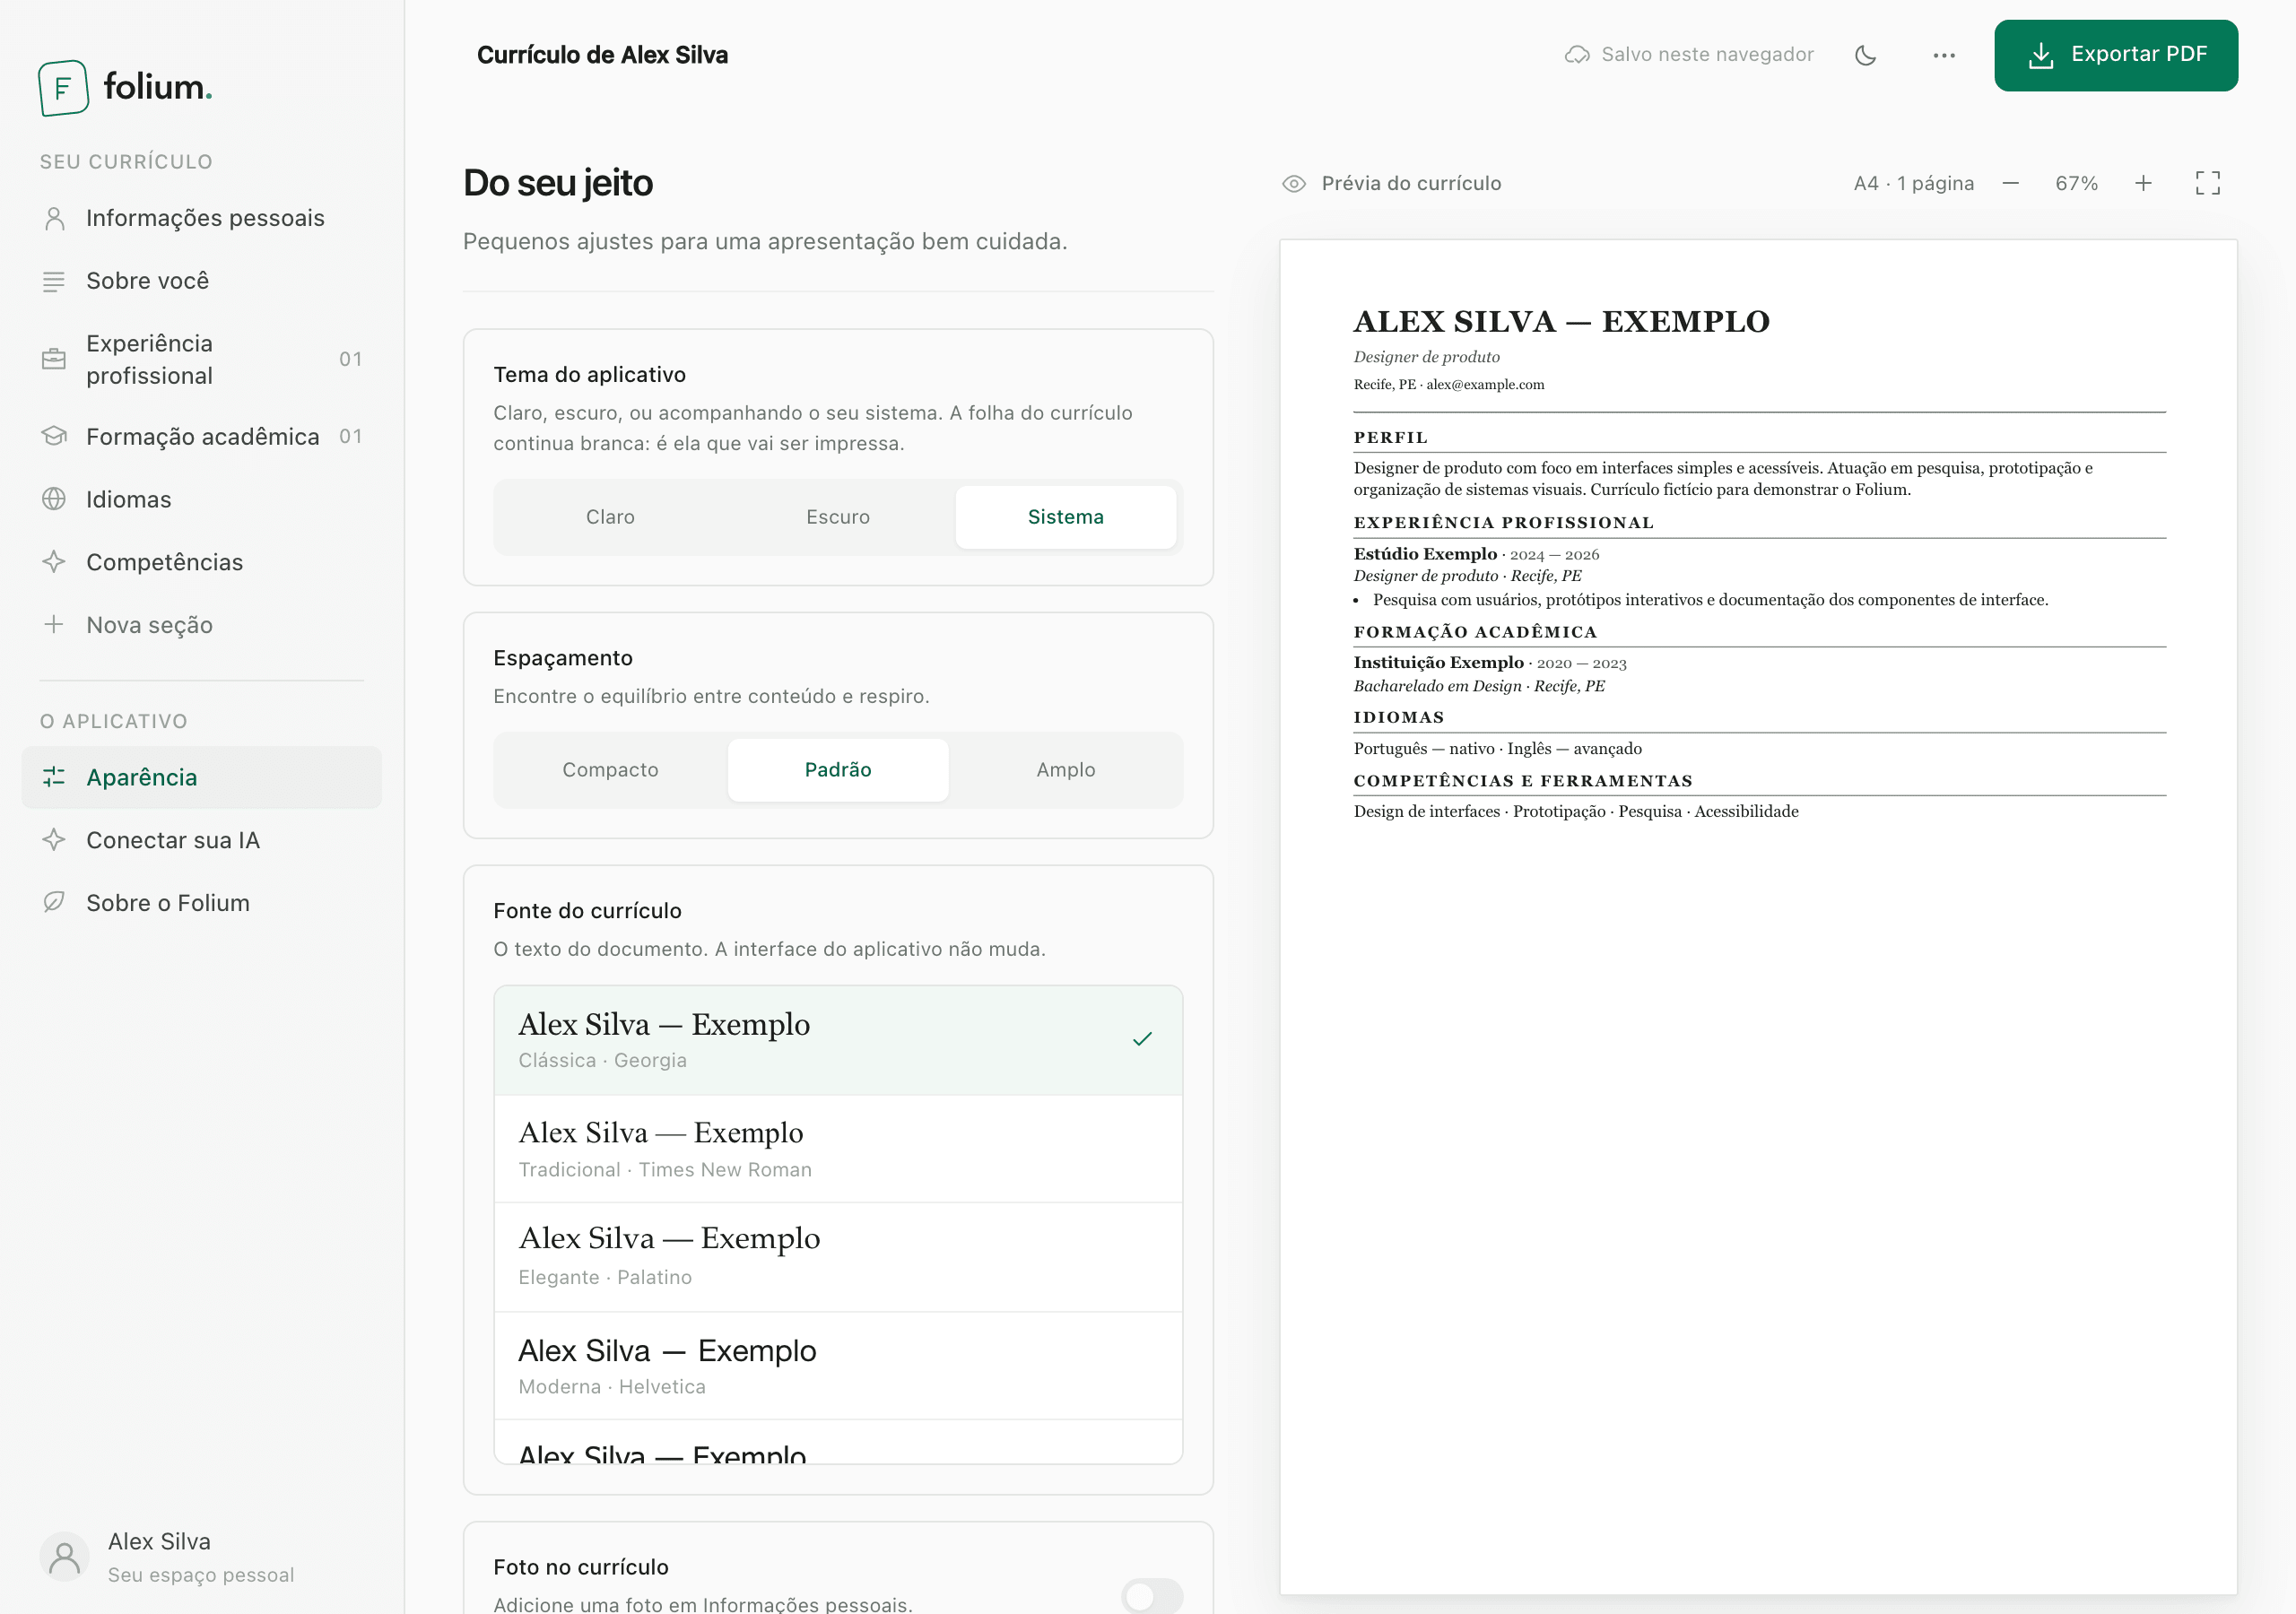Zoom in preview with plus icon
The height and width of the screenshot is (1614, 2296).
tap(2144, 184)
